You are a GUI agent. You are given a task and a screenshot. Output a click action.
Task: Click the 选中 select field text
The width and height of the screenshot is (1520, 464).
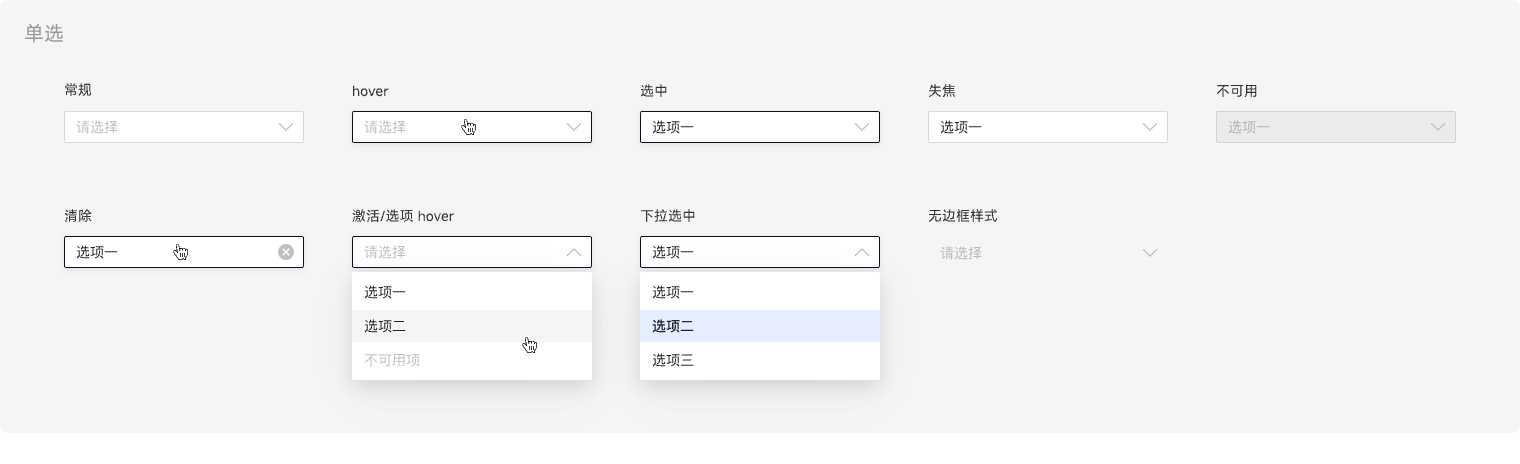pos(673,127)
